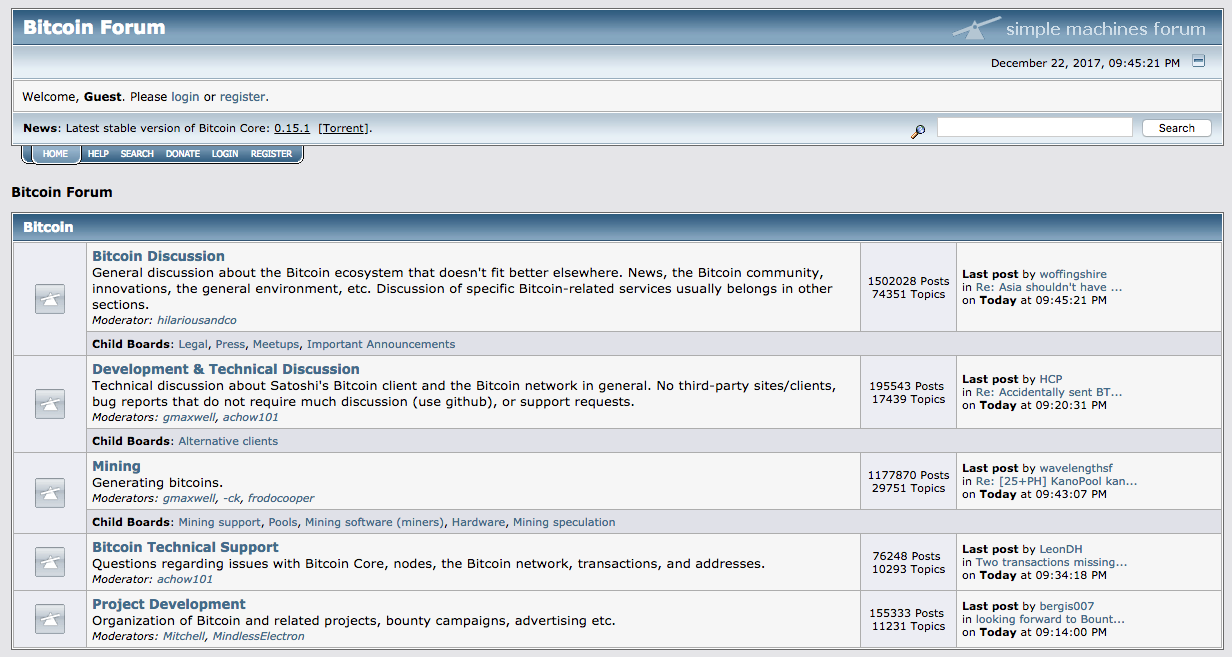
Task: Open the DONATE menu item
Action: pyautogui.click(x=183, y=154)
